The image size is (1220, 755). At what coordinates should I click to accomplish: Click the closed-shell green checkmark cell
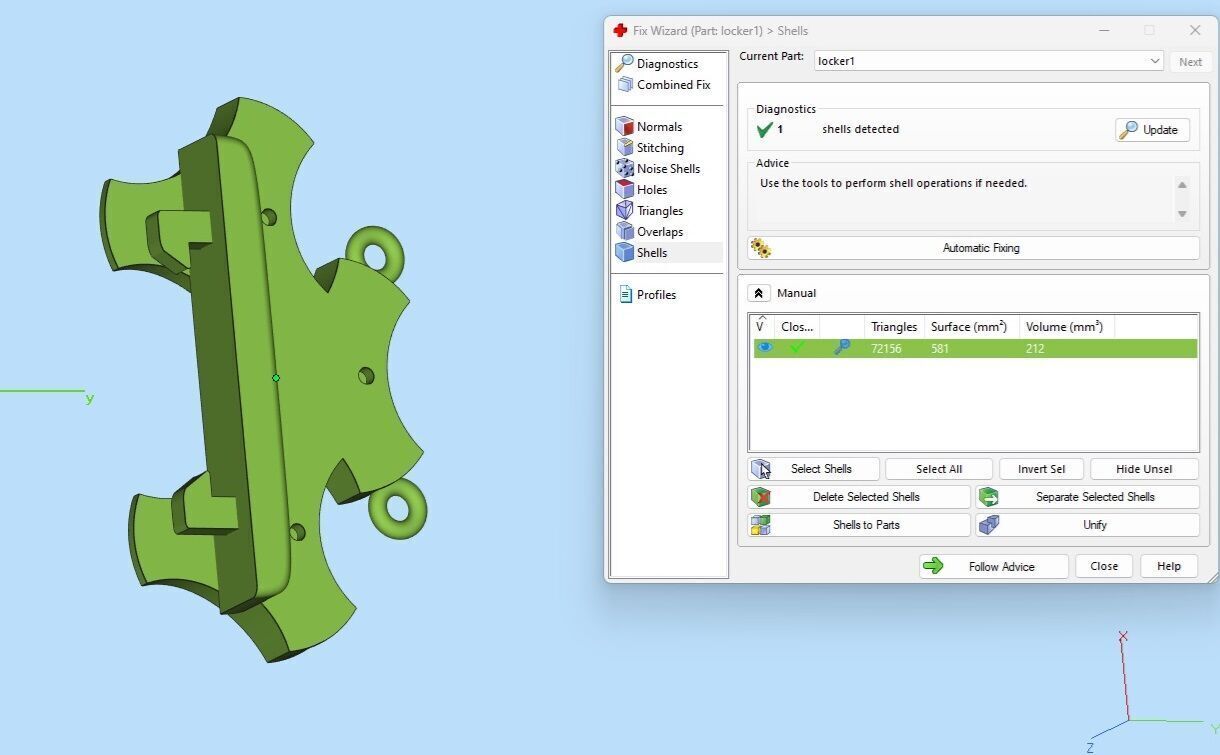797,348
